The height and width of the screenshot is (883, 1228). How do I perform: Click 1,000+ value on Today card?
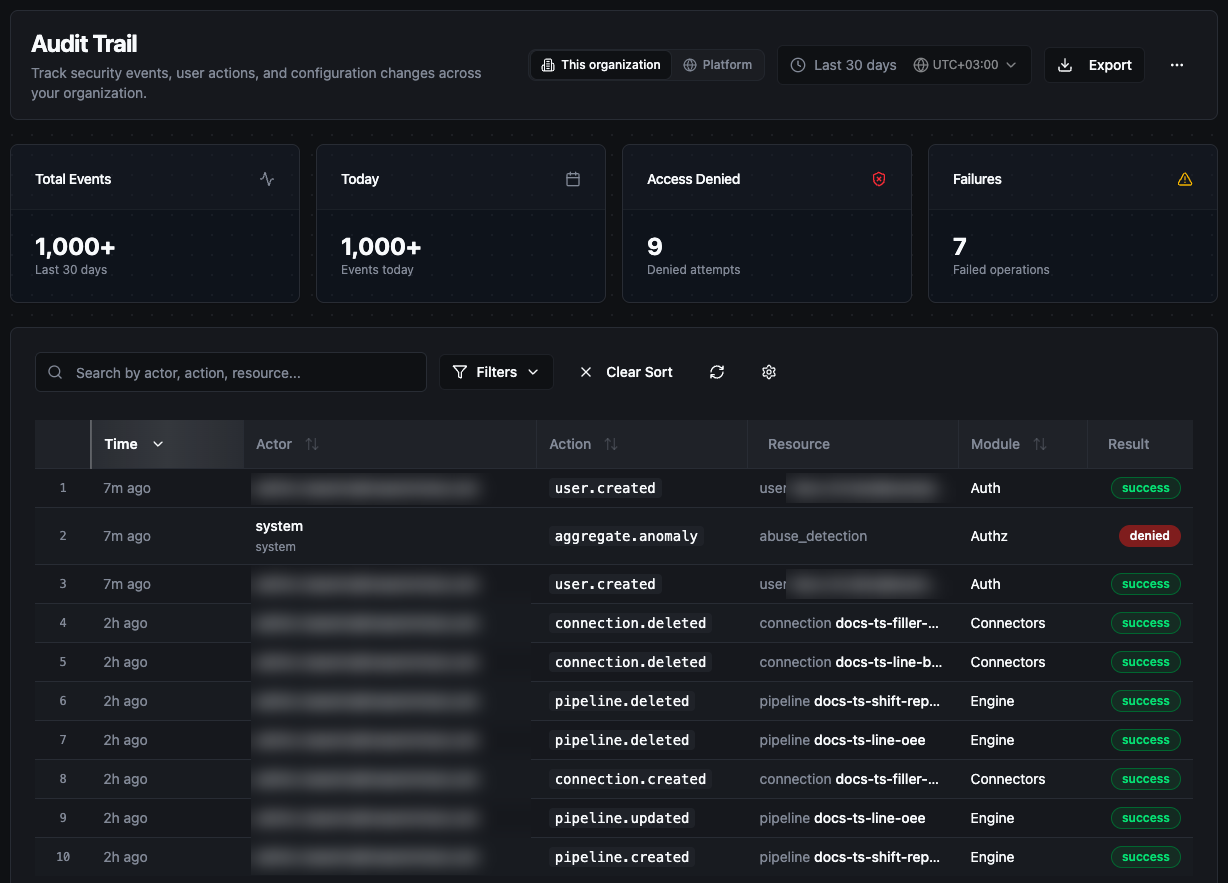(x=381, y=246)
